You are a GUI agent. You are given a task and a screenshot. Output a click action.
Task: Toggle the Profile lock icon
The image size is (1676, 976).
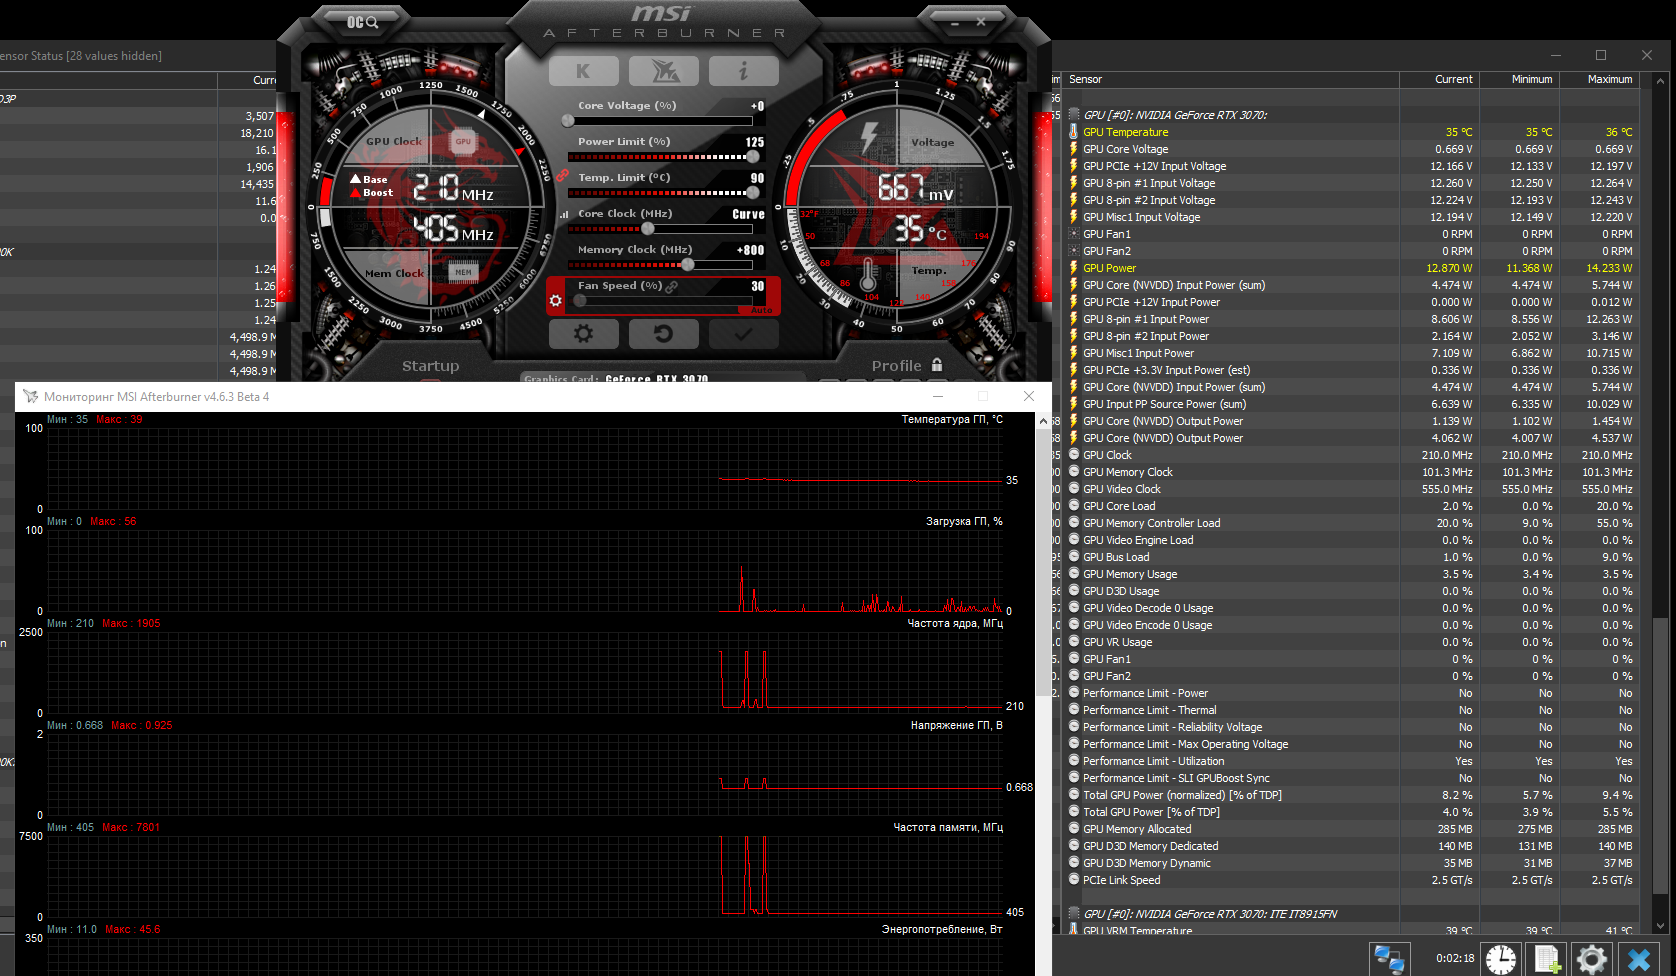(937, 365)
